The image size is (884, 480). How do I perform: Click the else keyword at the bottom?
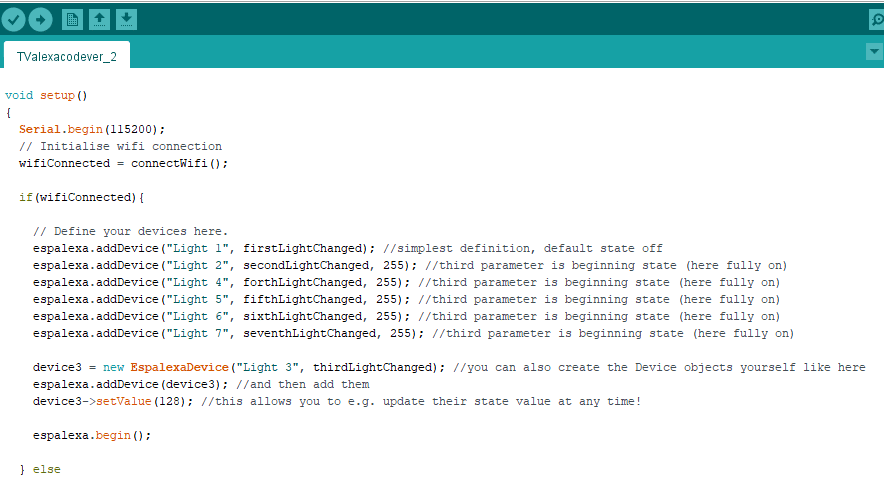[47, 469]
